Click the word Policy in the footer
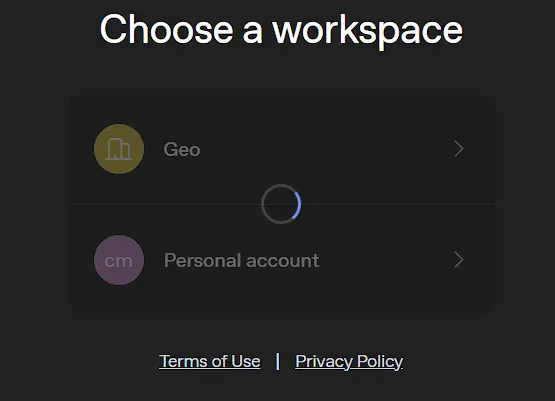 [x=380, y=362]
